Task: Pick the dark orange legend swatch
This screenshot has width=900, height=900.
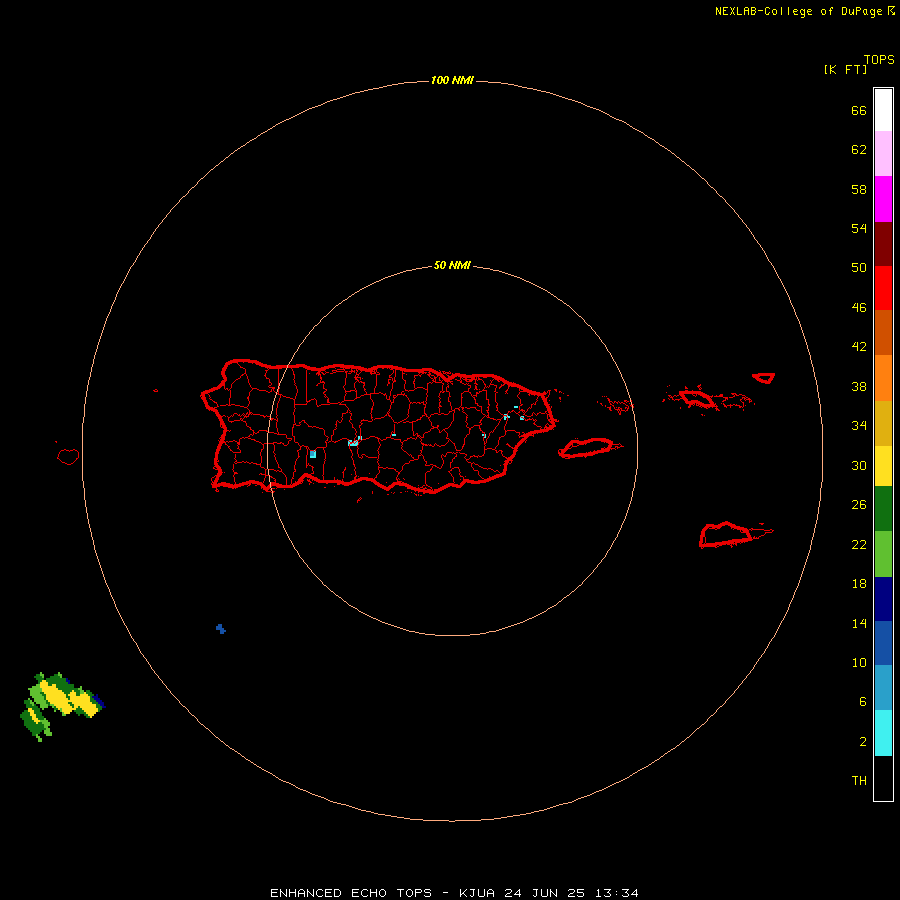Action: (883, 332)
